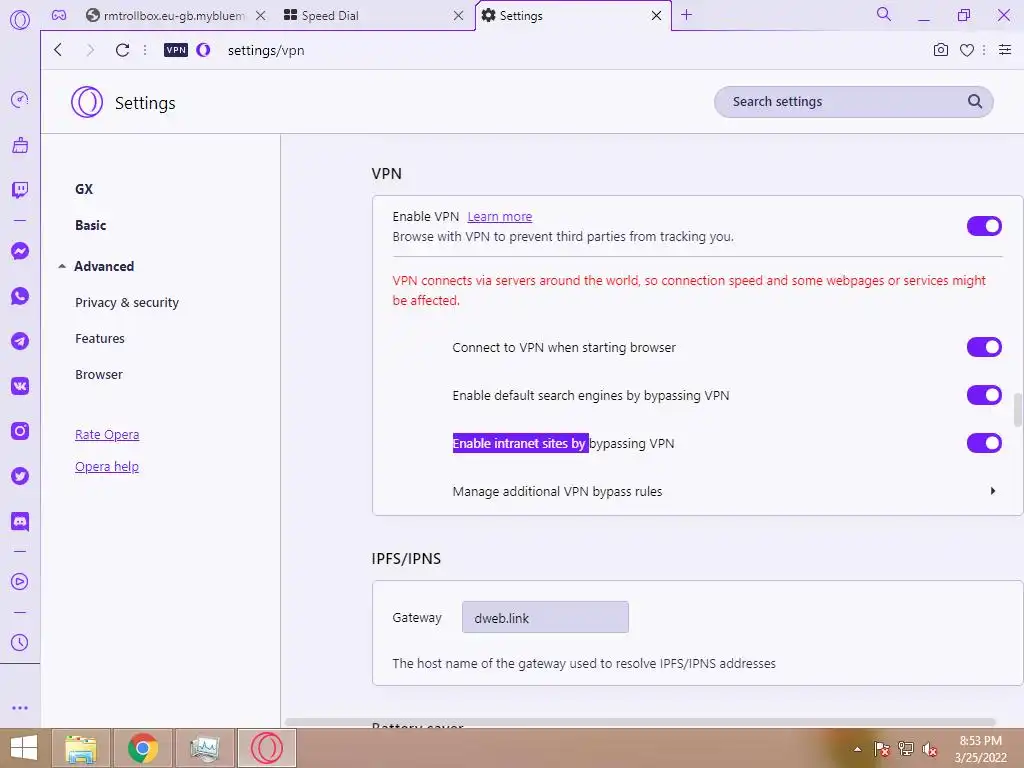1024x768 pixels.
Task: Open a new tab with plus button
Action: point(686,15)
